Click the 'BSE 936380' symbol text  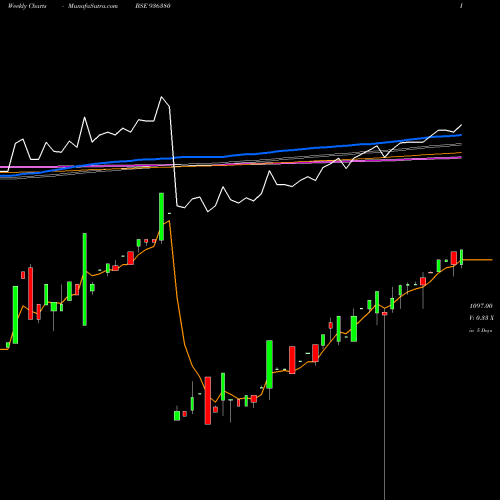pyautogui.click(x=153, y=6)
